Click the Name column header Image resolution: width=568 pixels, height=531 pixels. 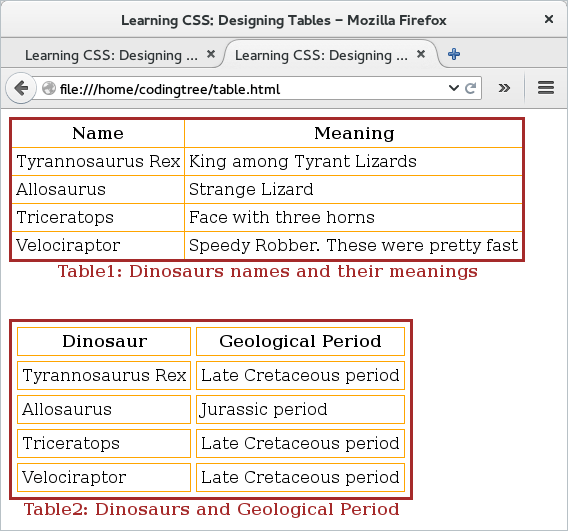pyautogui.click(x=98, y=133)
